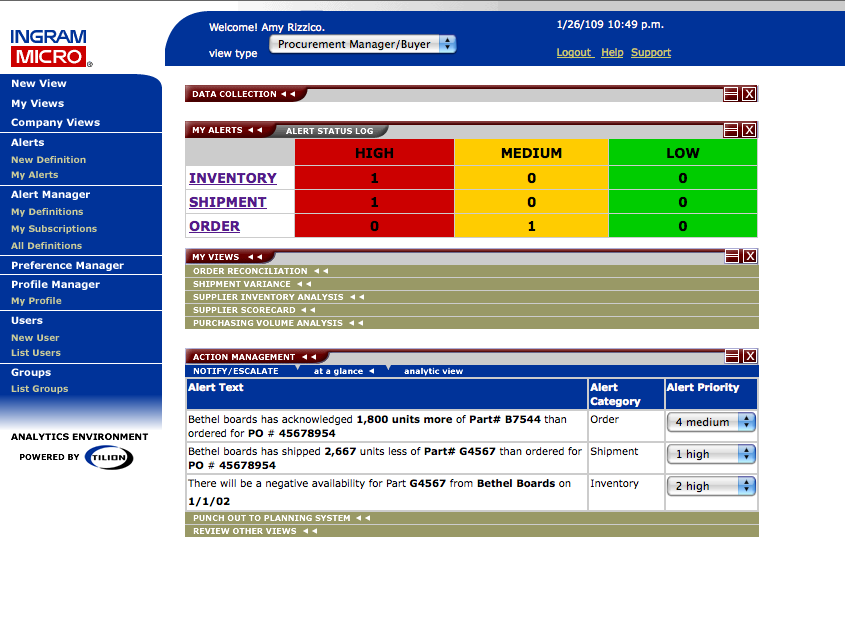Click the Order Medium alert count cell
The height and width of the screenshot is (617, 845).
tap(531, 226)
